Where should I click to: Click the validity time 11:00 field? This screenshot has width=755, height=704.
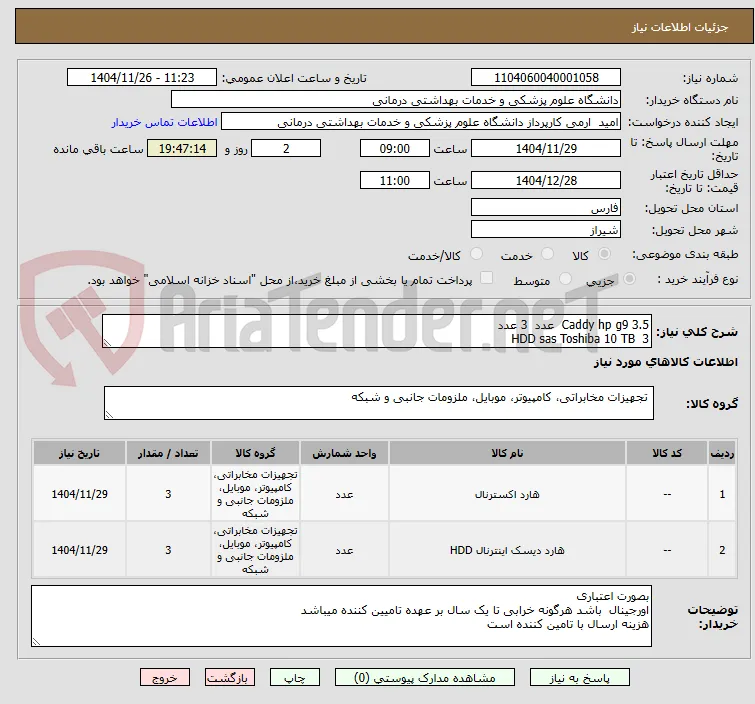pos(395,181)
